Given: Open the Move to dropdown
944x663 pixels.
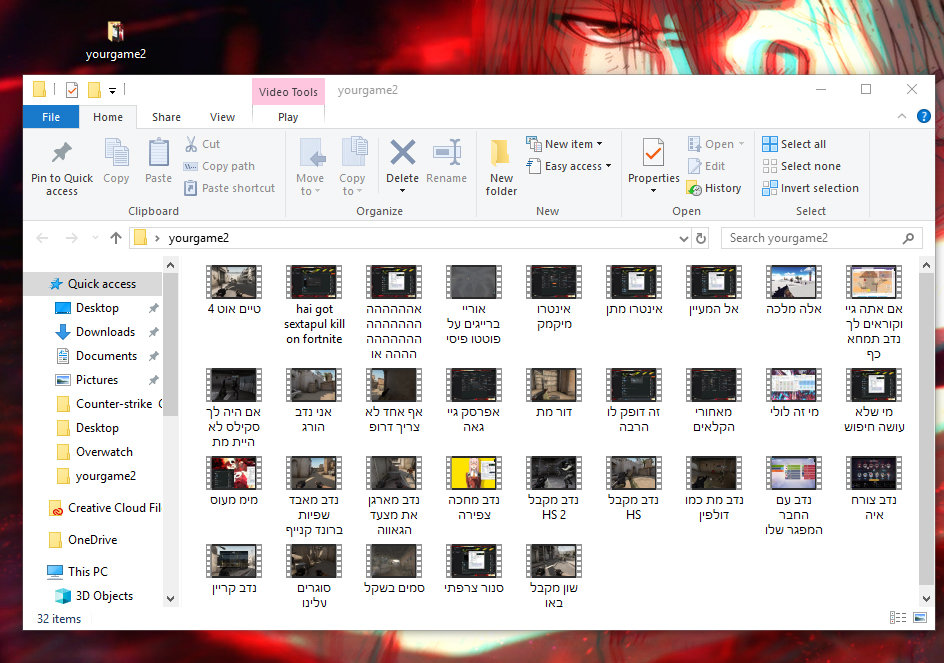Looking at the screenshot, I should point(310,167).
